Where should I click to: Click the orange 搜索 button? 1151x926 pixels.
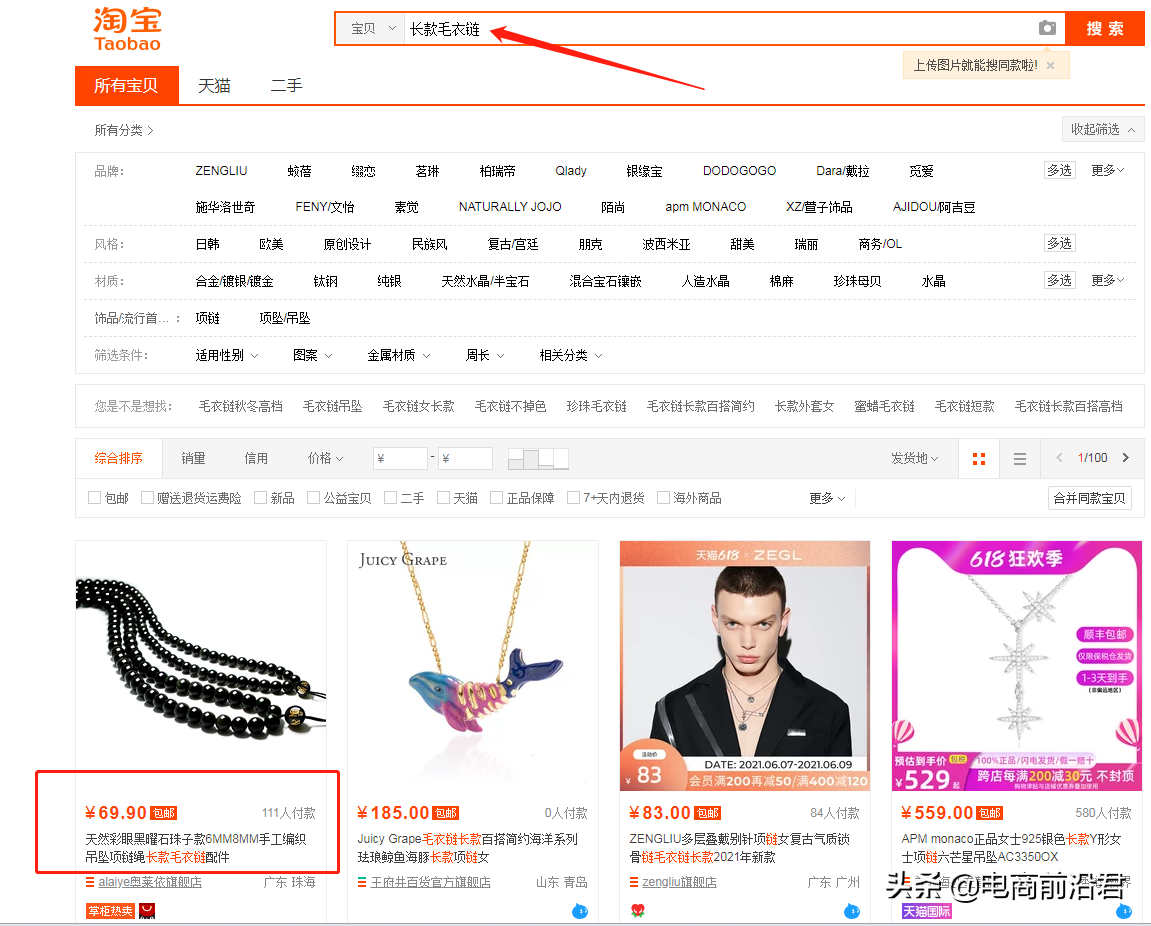(1105, 29)
